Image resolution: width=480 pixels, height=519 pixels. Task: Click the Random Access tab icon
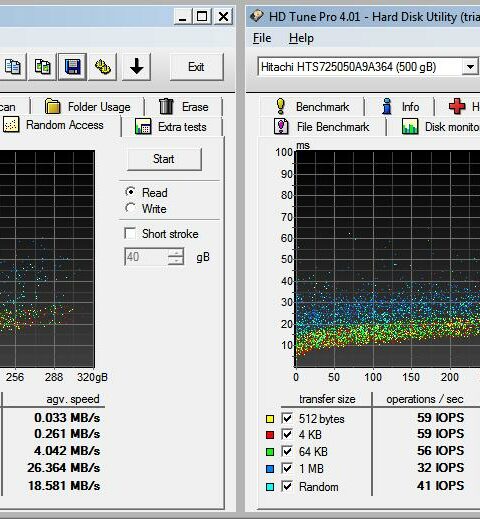point(11,125)
